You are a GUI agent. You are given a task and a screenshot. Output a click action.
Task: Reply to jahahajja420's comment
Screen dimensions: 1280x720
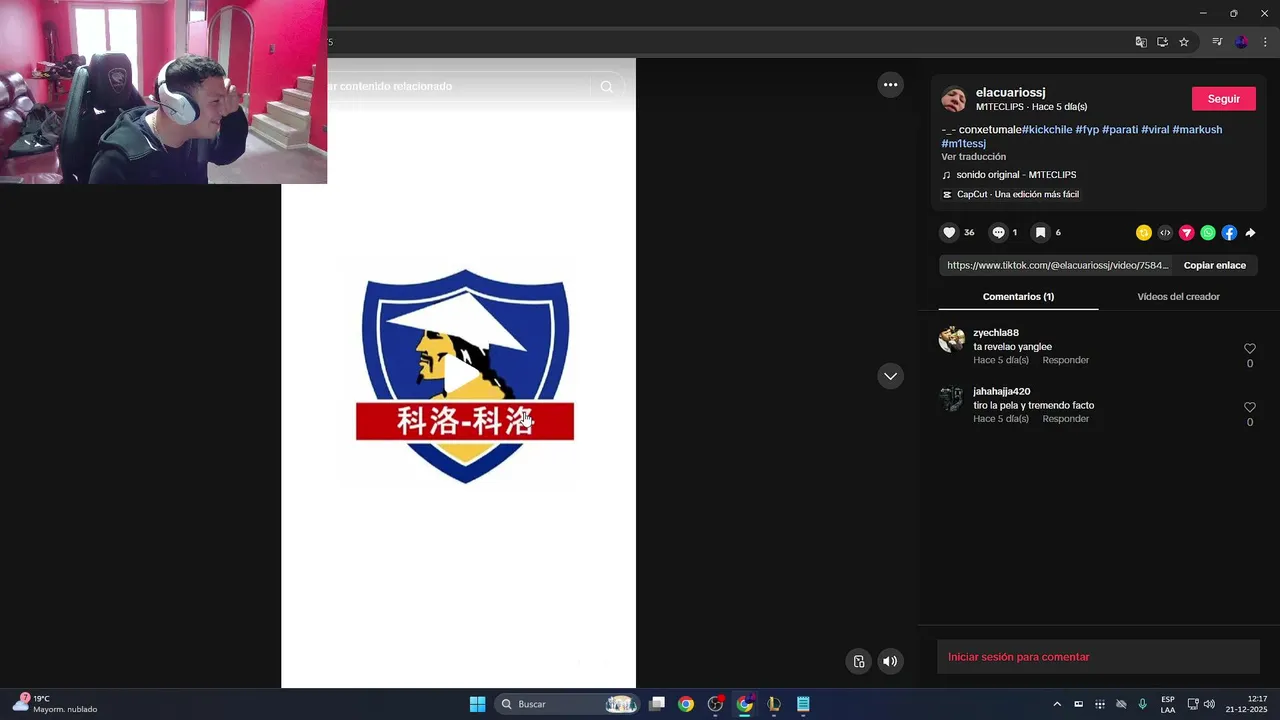click(1065, 419)
